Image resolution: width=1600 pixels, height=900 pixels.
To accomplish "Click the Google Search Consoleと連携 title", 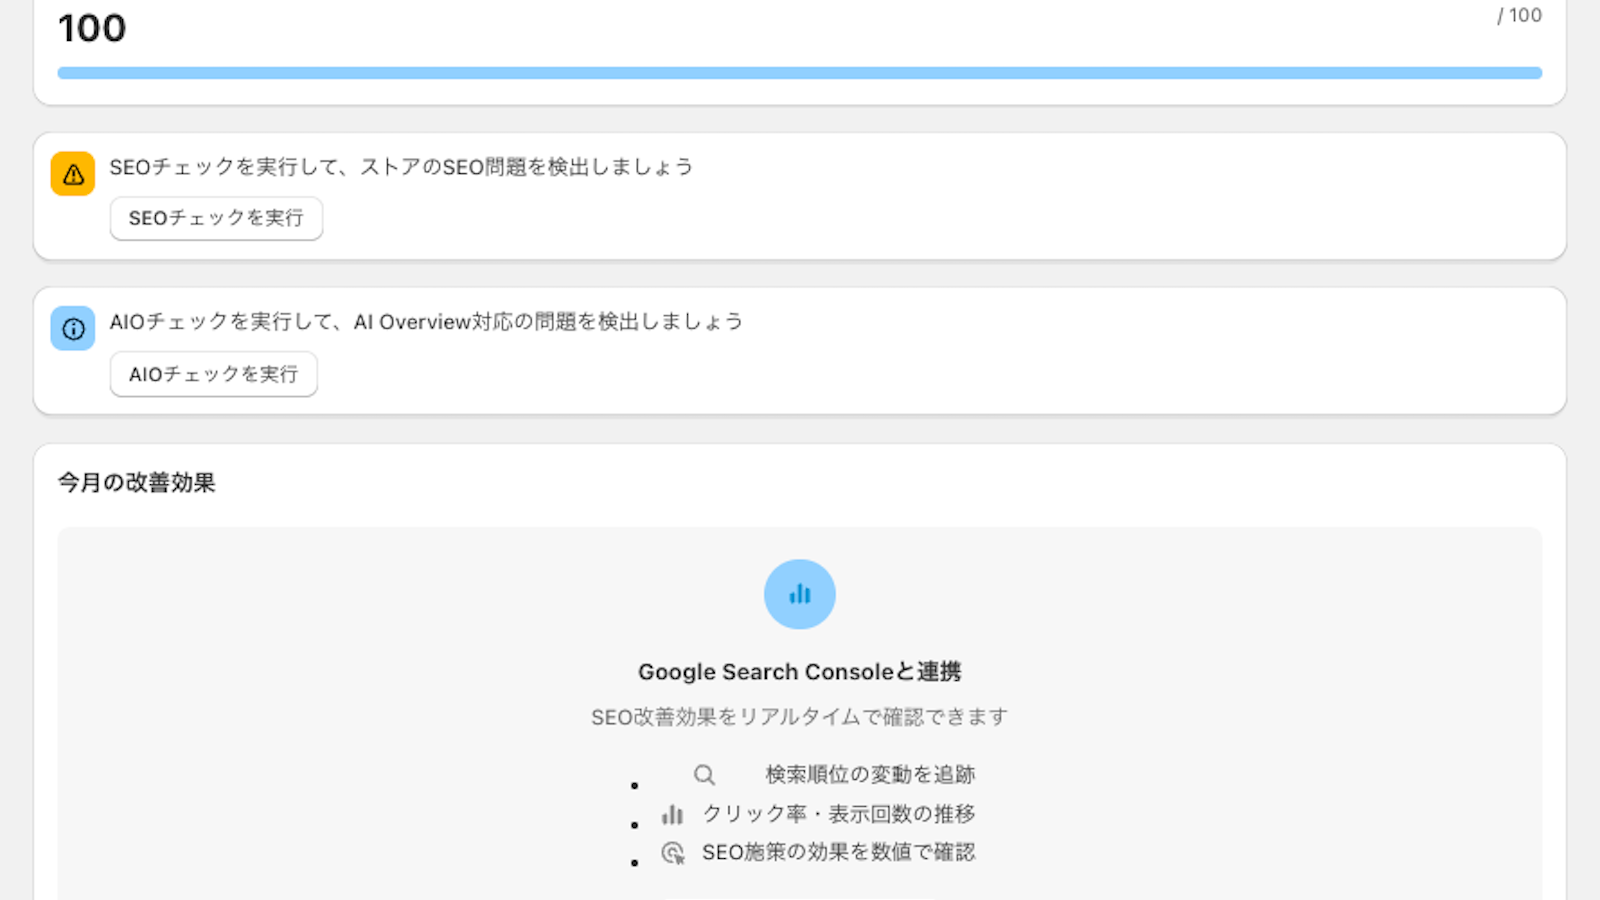I will 799,672.
